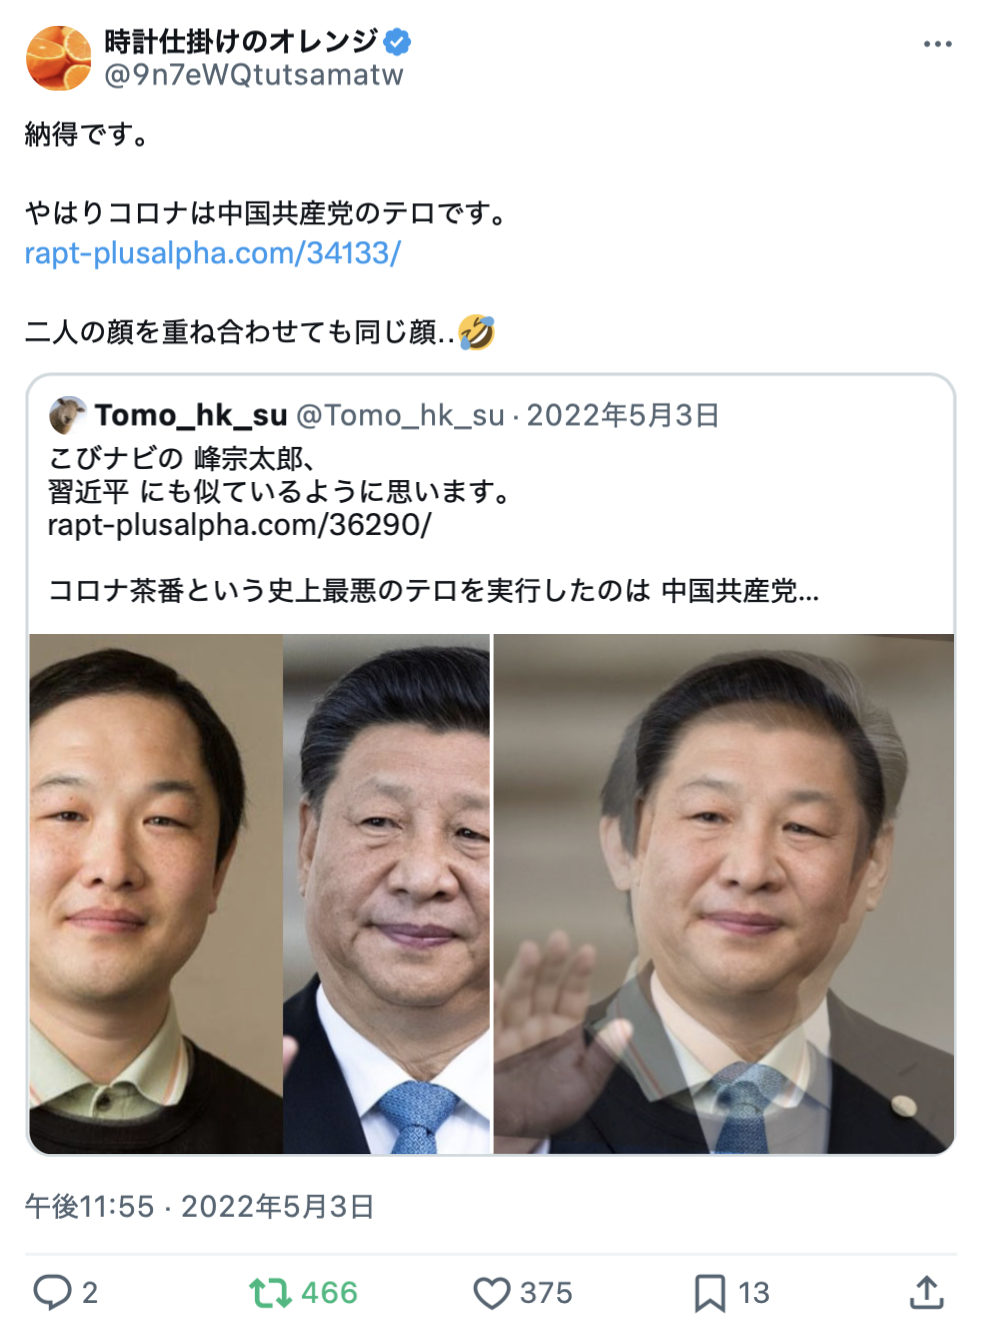
Task: Click the blue verified badge
Action: click(x=397, y=42)
